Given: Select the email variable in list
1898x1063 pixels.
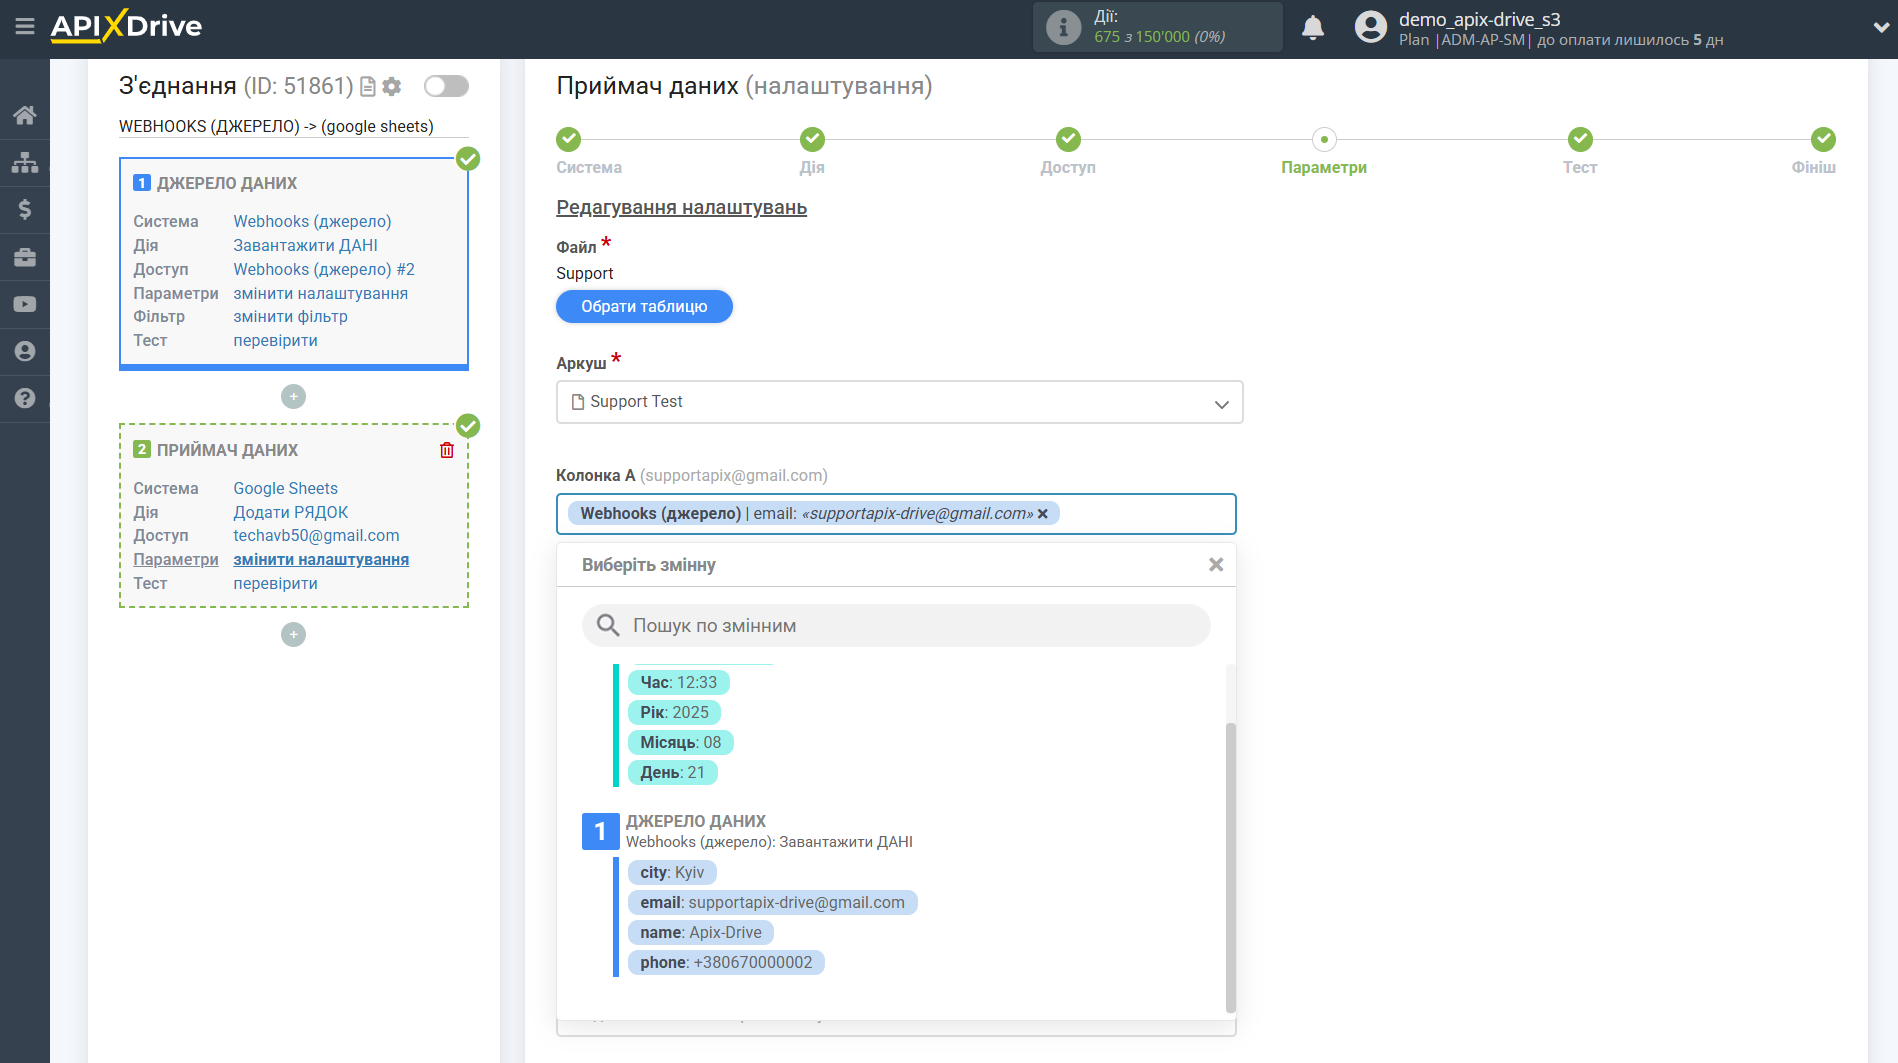Looking at the screenshot, I should (x=772, y=903).
